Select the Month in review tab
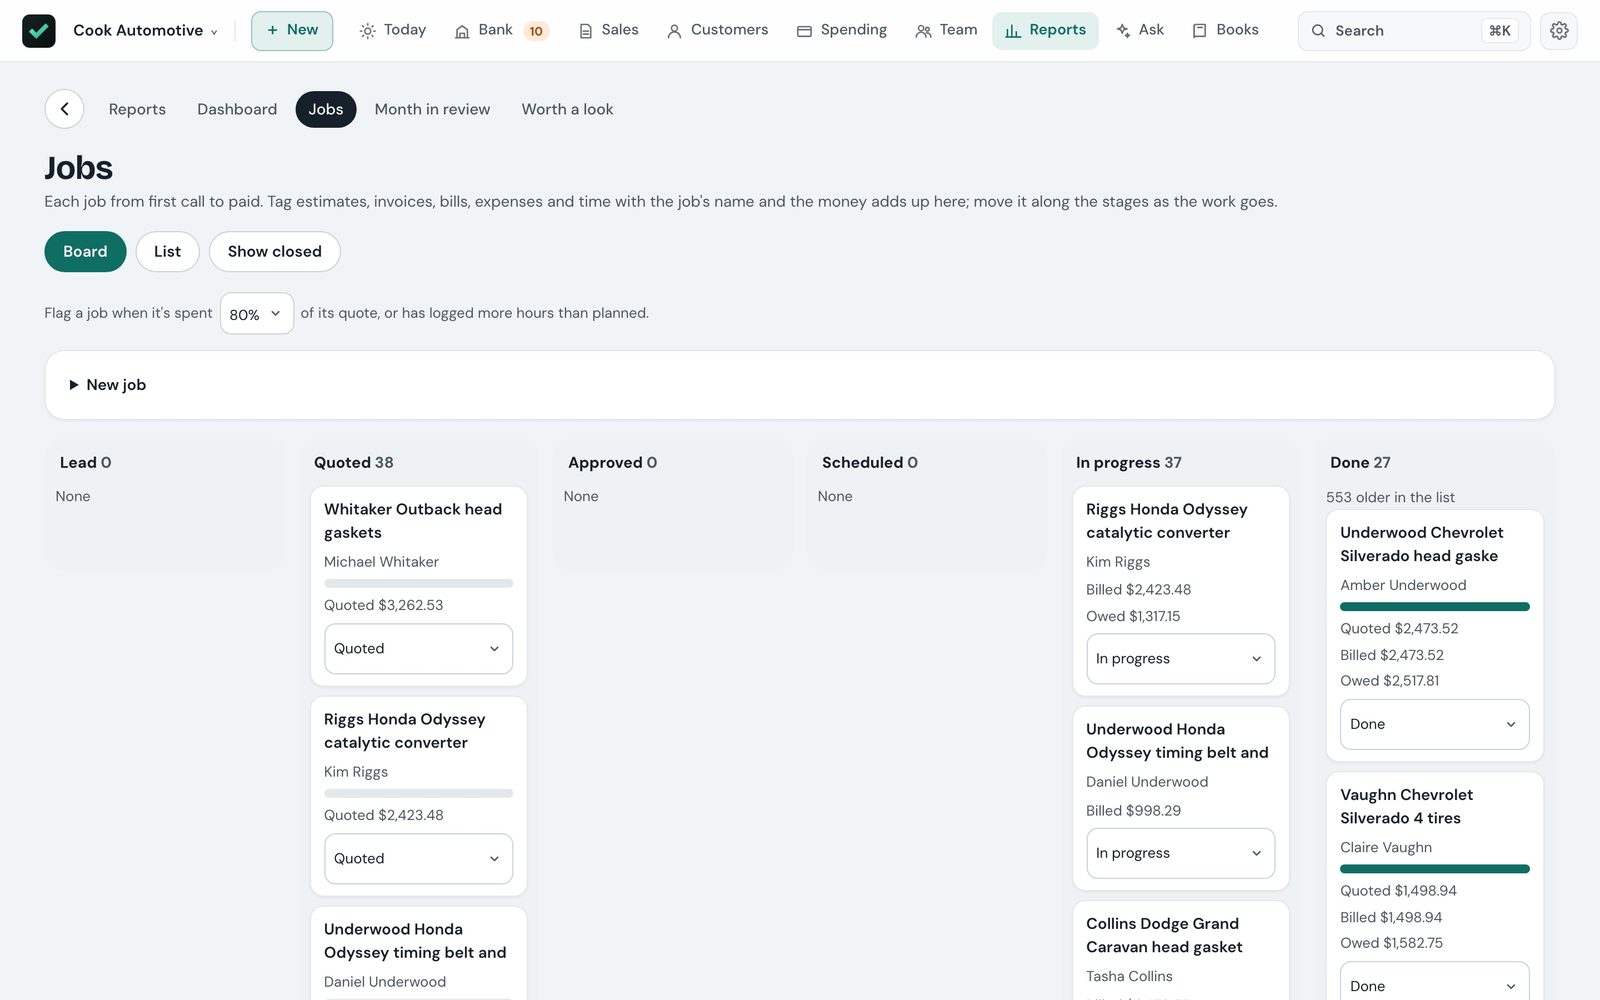 tap(432, 109)
